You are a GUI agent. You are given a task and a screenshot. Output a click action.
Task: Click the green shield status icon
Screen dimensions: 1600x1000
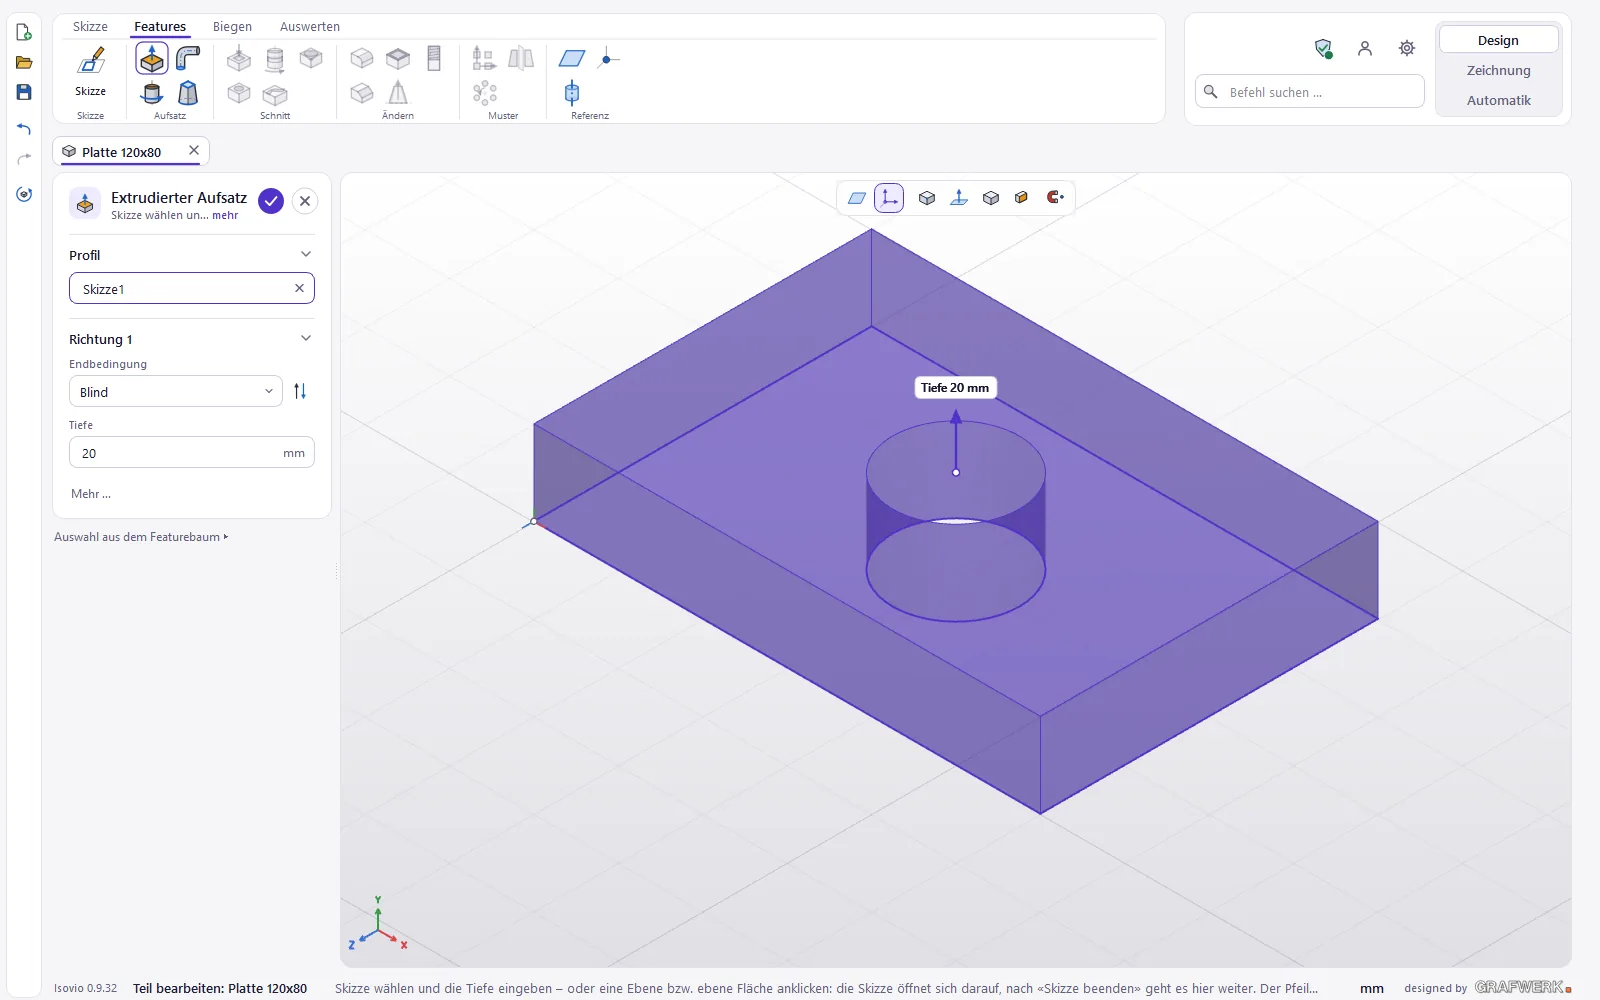(1323, 48)
